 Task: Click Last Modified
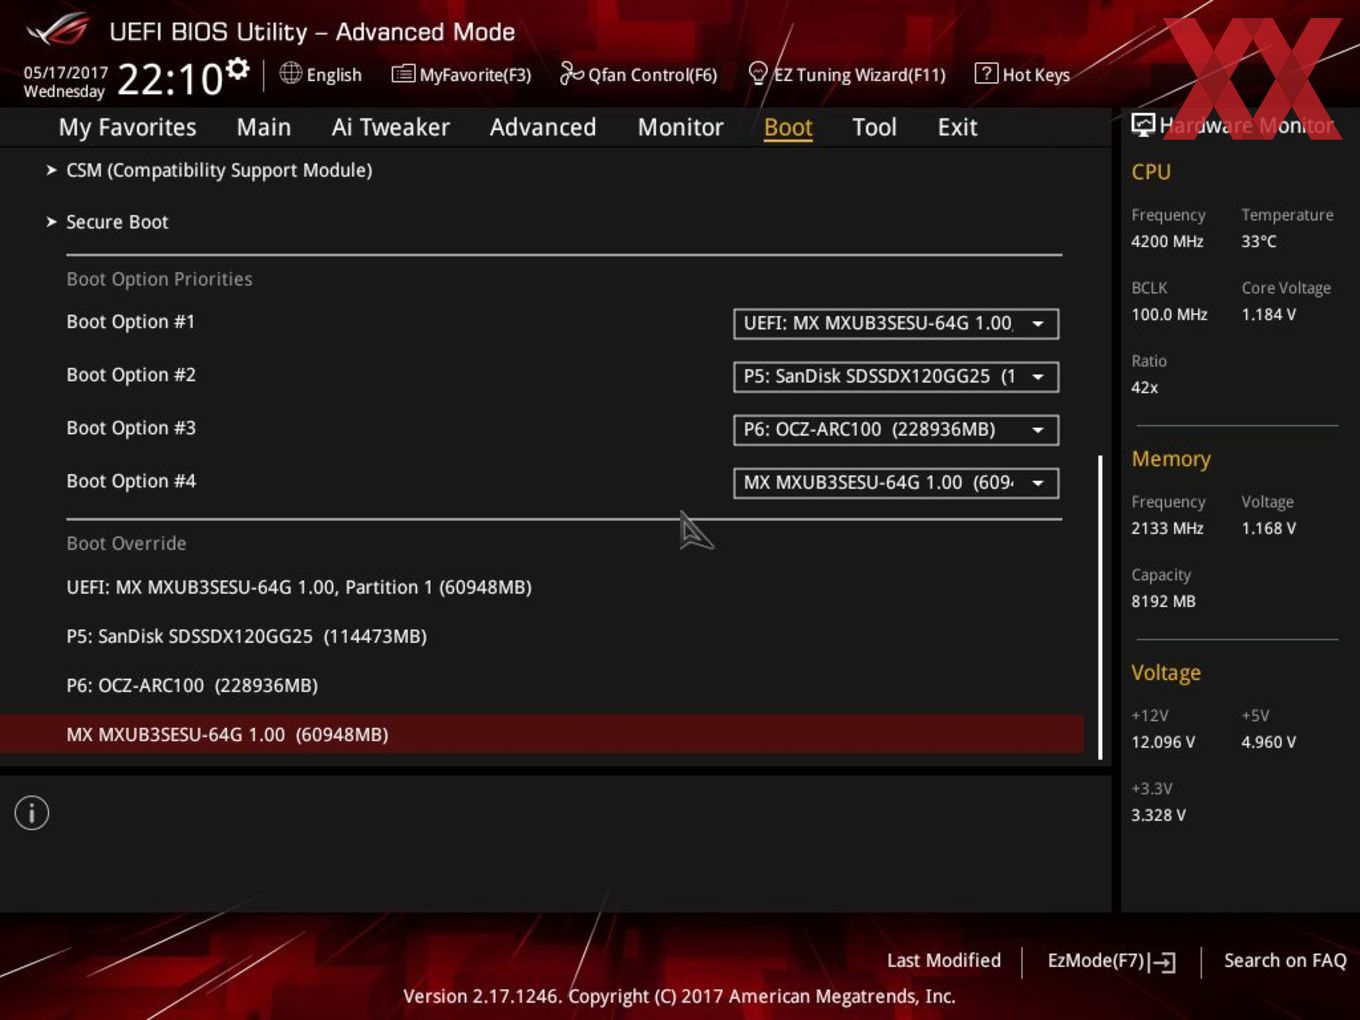[944, 960]
